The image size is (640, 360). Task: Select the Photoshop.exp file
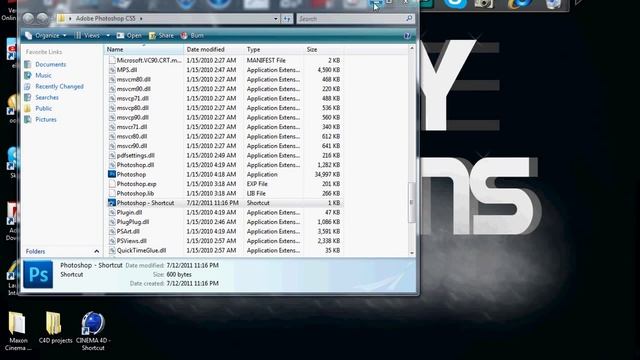click(x=136, y=184)
